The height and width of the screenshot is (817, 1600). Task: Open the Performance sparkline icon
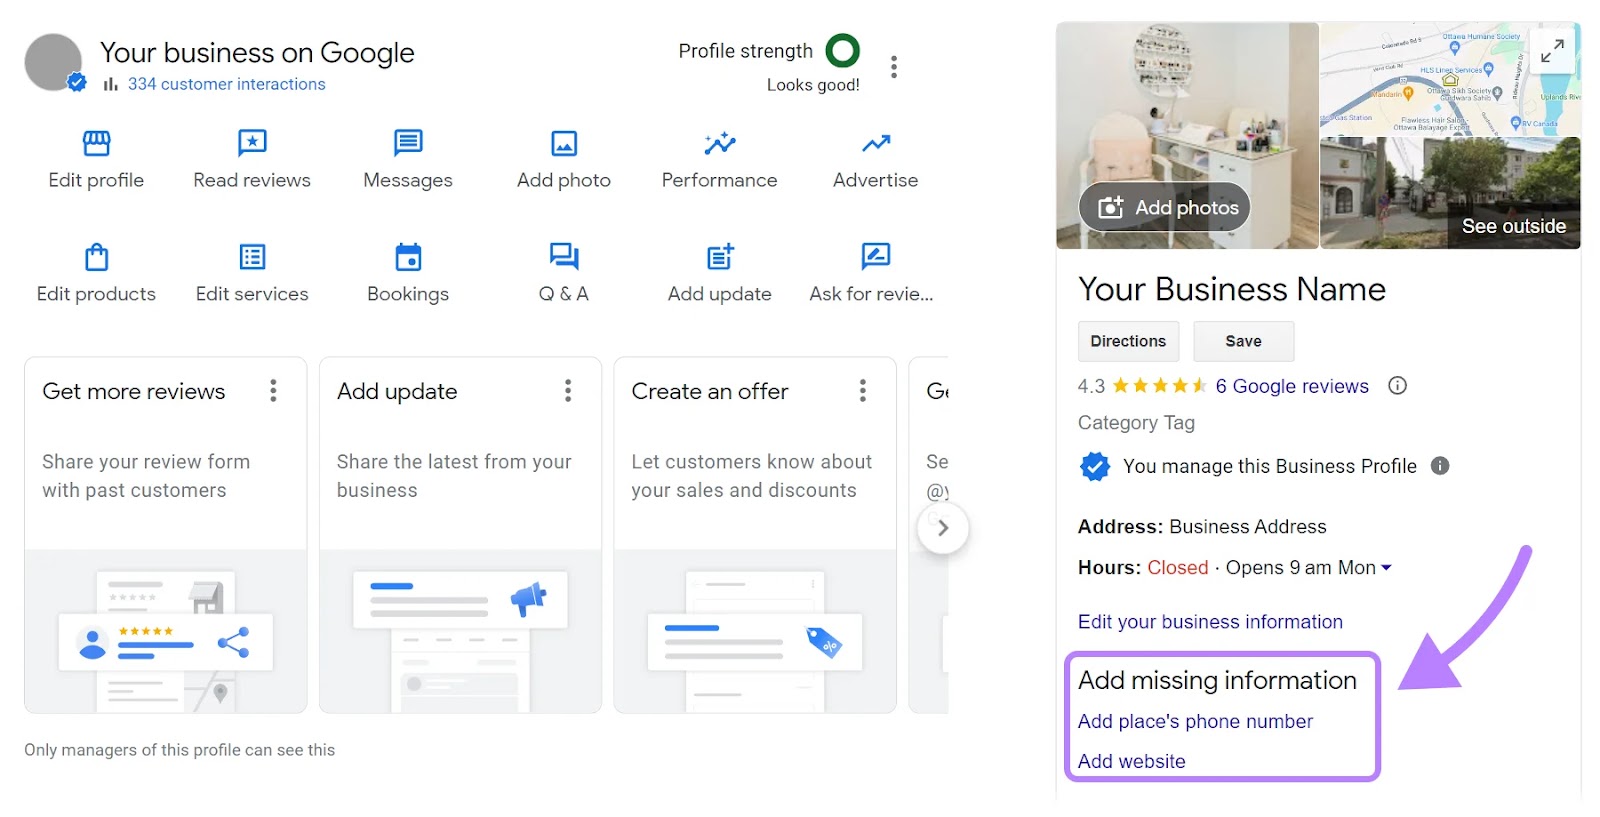(720, 144)
